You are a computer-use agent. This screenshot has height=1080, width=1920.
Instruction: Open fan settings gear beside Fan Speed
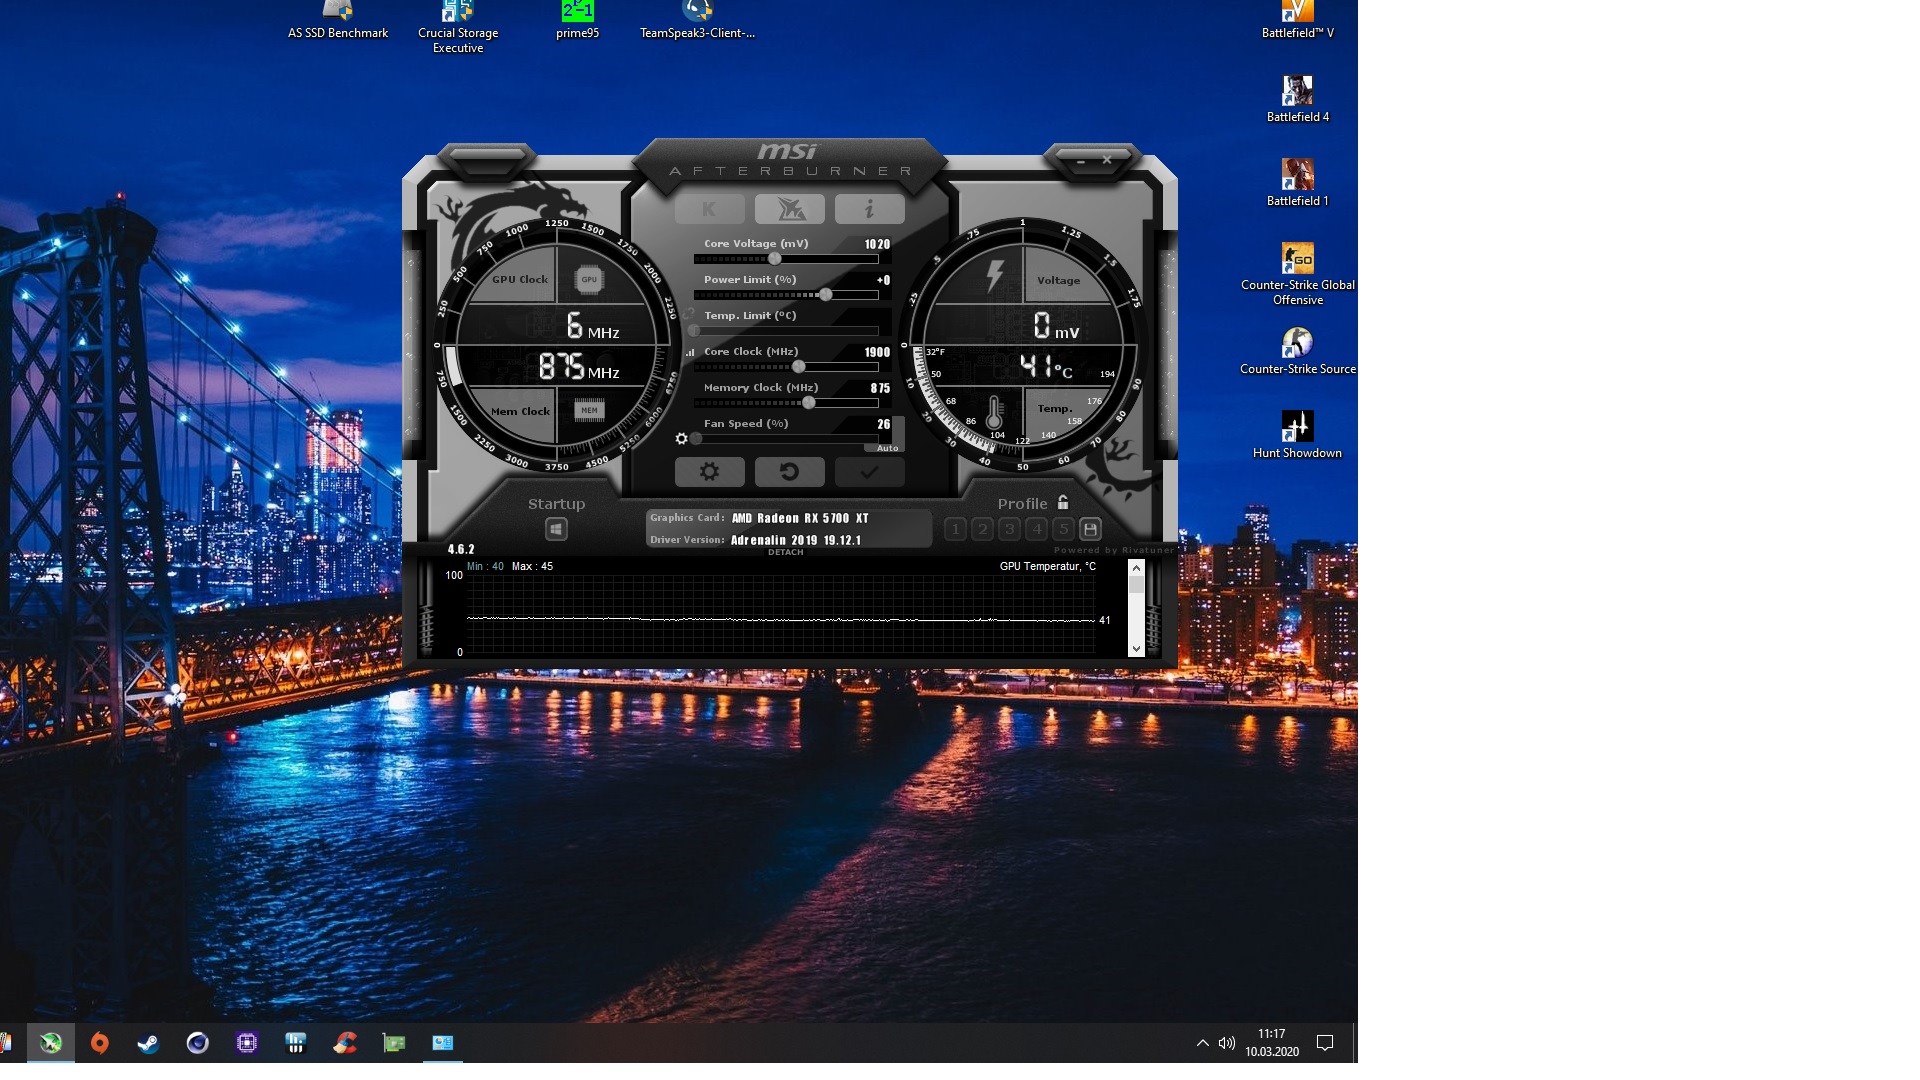pyautogui.click(x=682, y=439)
